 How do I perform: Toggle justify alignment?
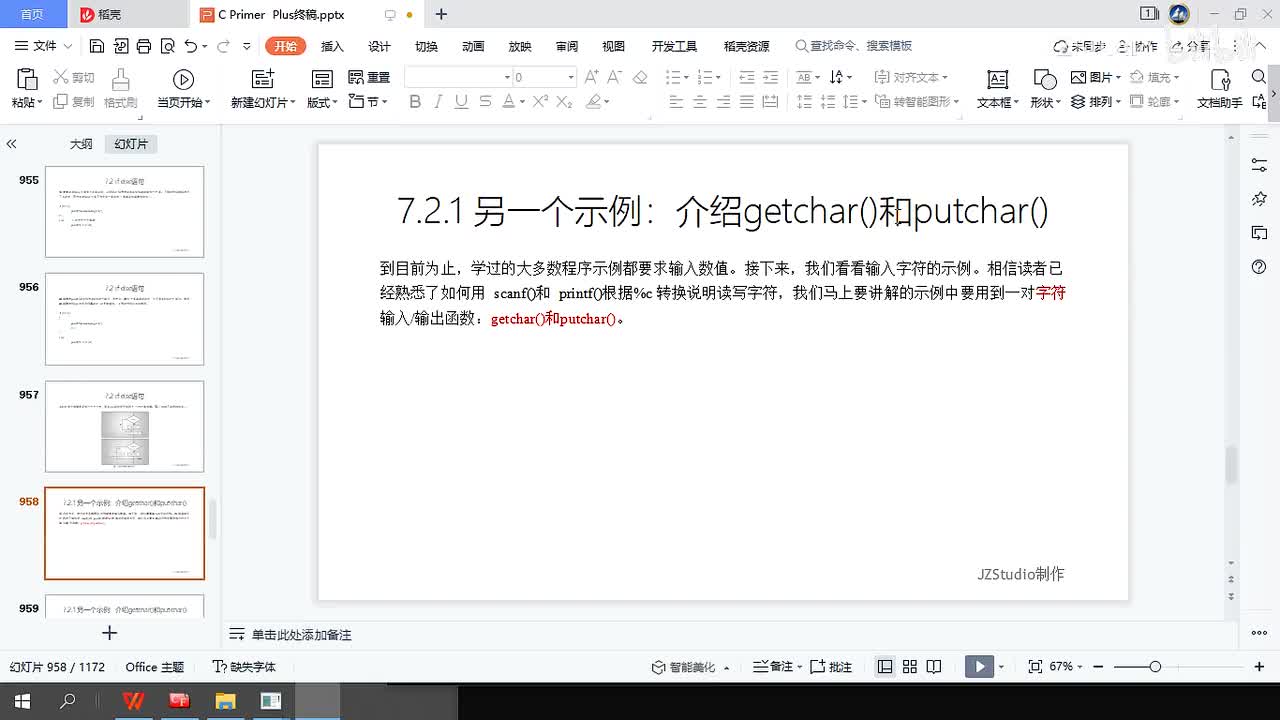pyautogui.click(x=747, y=101)
